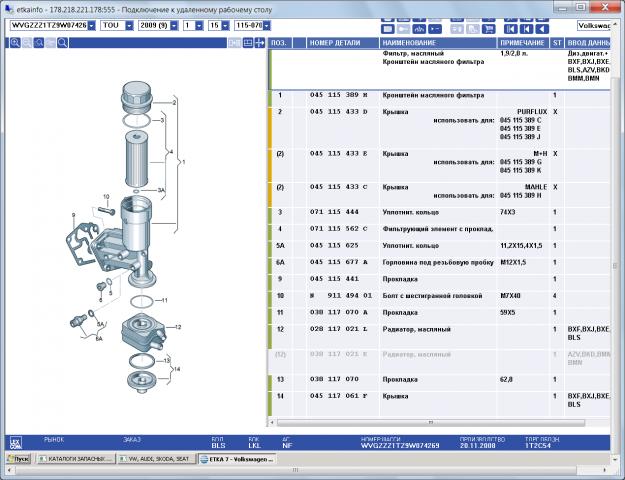
Task: Click the blank rectangle toolbar icon
Action: (x=388, y=29)
